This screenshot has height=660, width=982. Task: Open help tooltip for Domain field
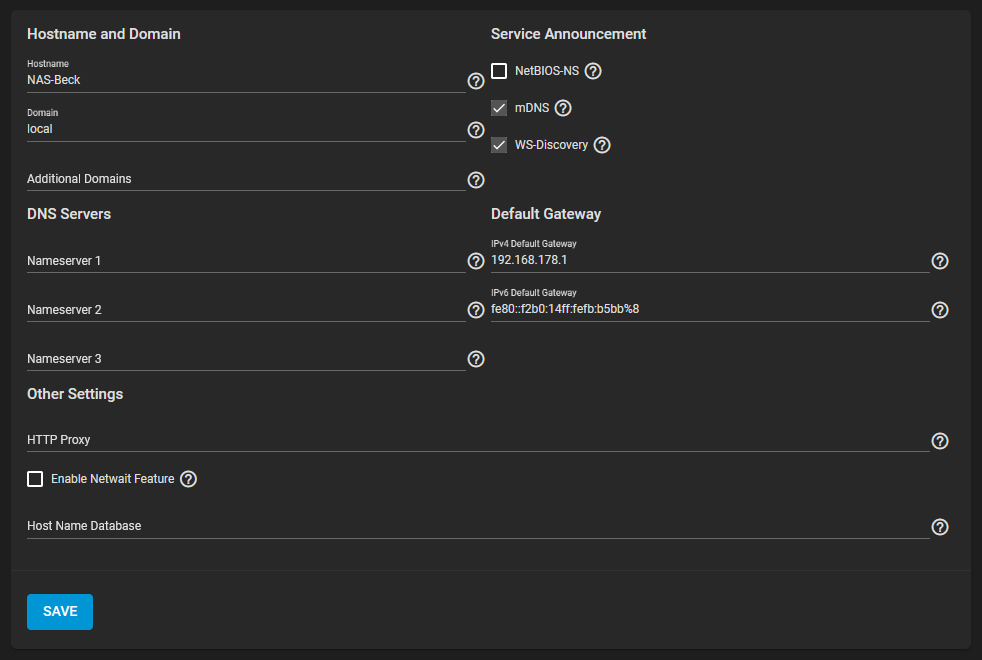click(x=476, y=130)
